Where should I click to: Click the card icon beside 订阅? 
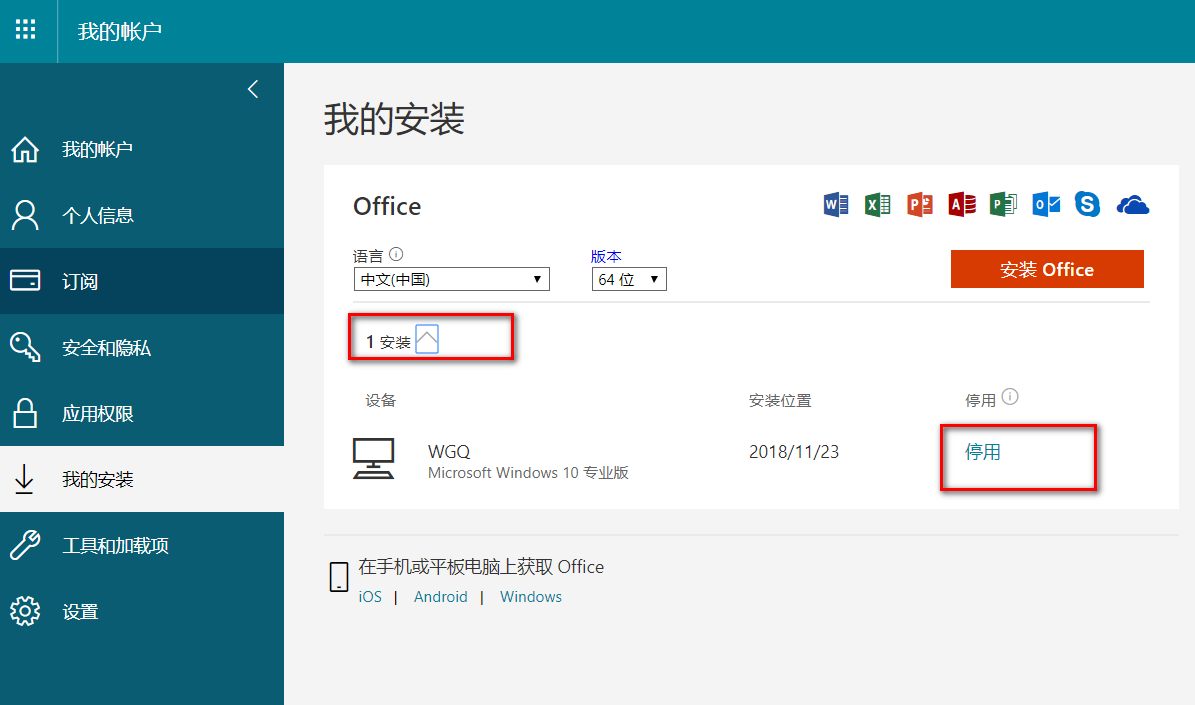pyautogui.click(x=25, y=280)
